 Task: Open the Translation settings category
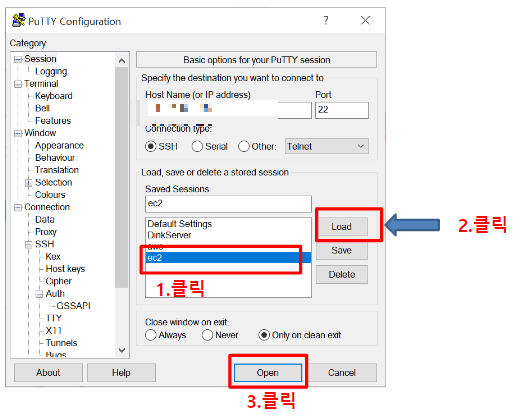click(57, 170)
